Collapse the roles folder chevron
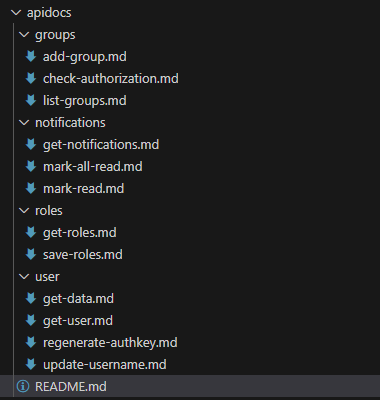The image size is (380, 400). (x=24, y=211)
